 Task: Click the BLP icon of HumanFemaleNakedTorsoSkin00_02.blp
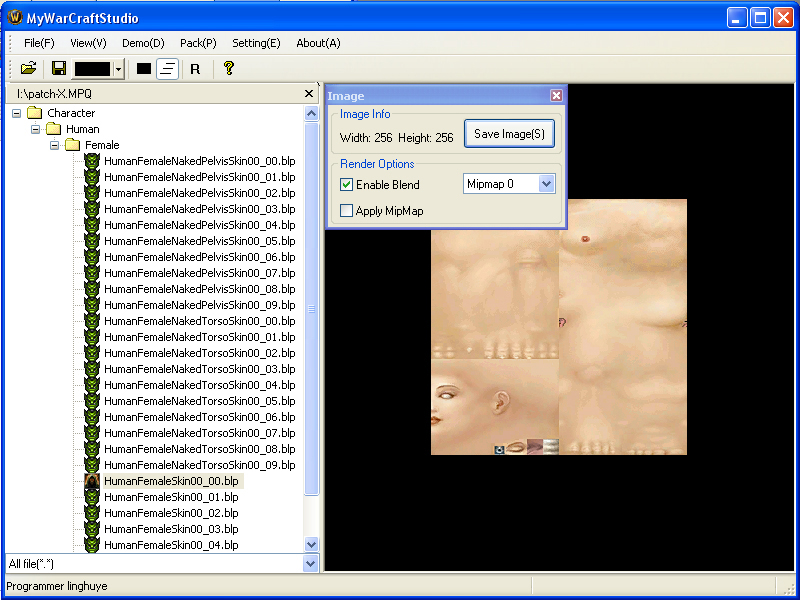pyautogui.click(x=92, y=353)
